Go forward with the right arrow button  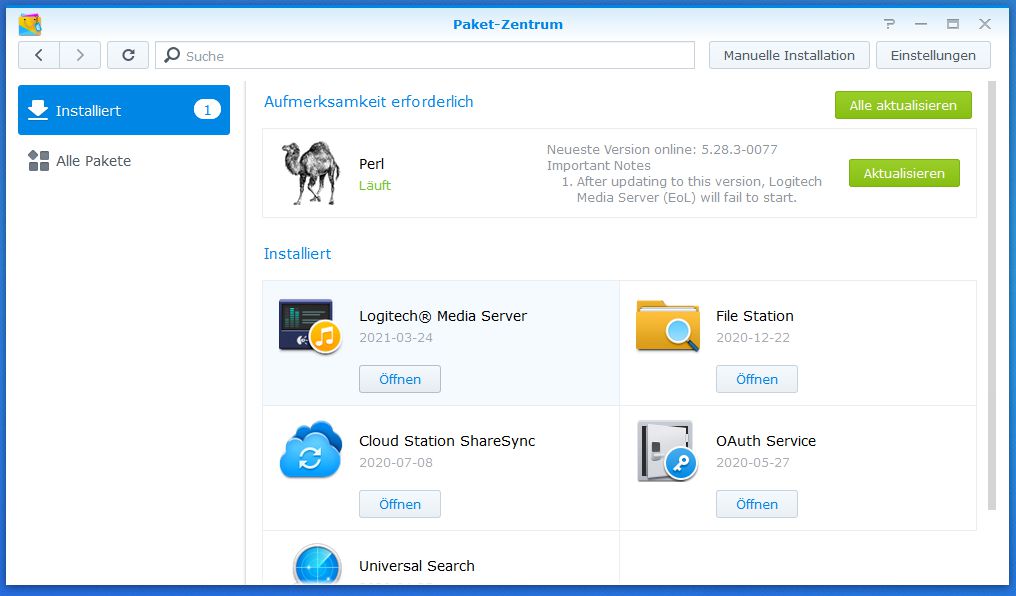80,55
